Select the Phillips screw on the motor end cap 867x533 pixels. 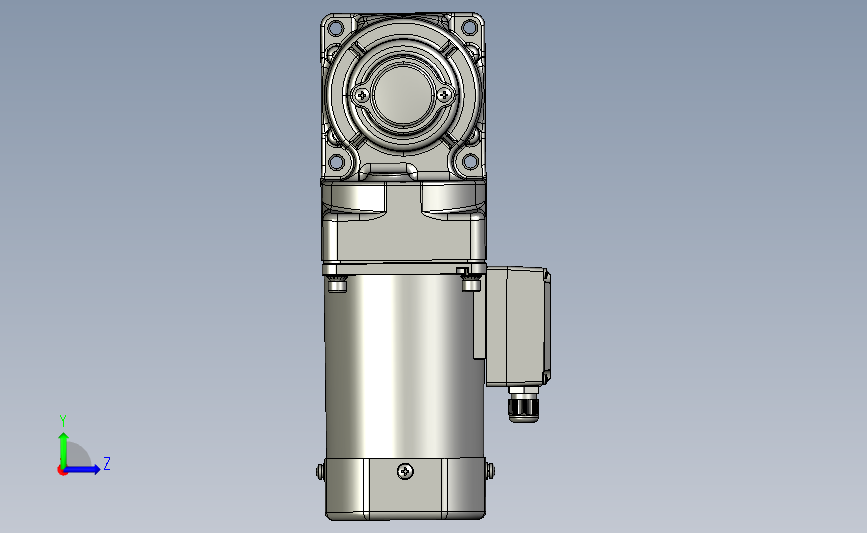click(405, 472)
